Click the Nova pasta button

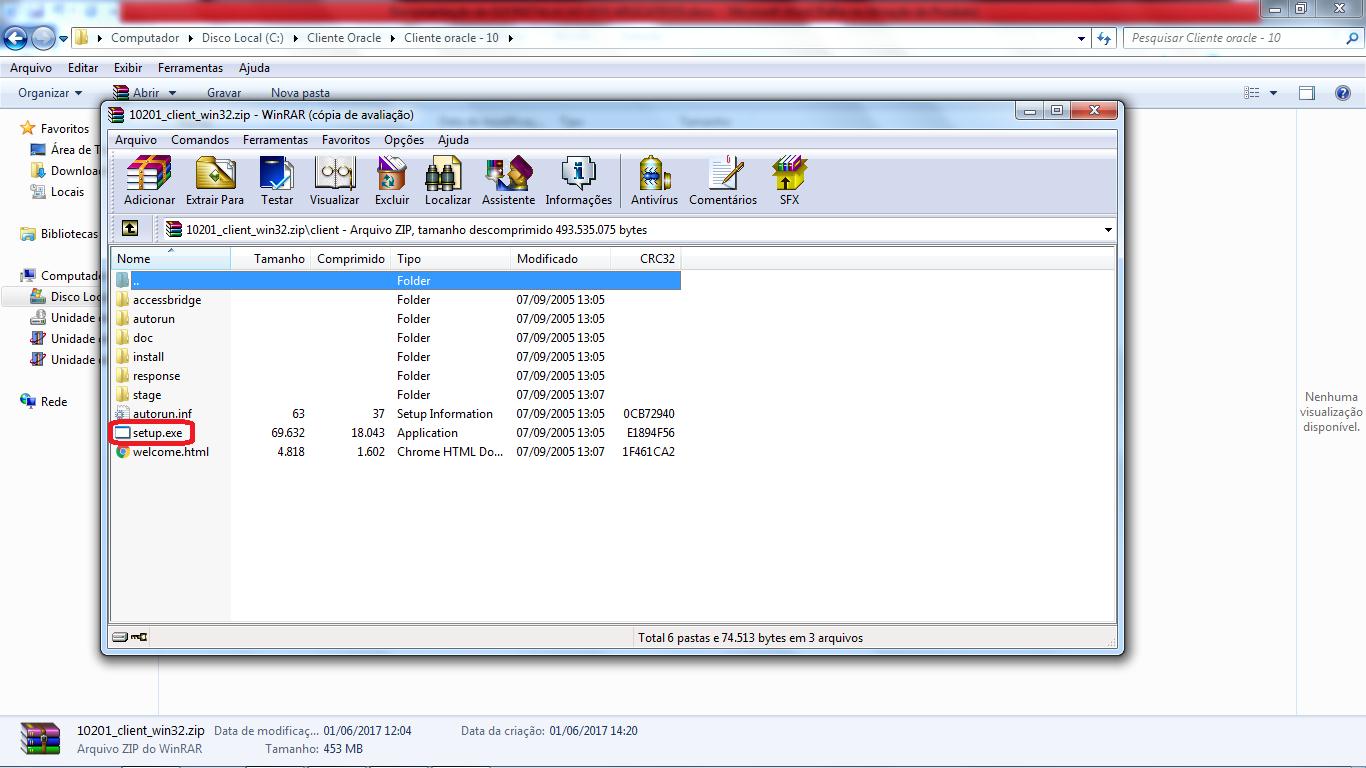pyautogui.click(x=300, y=93)
